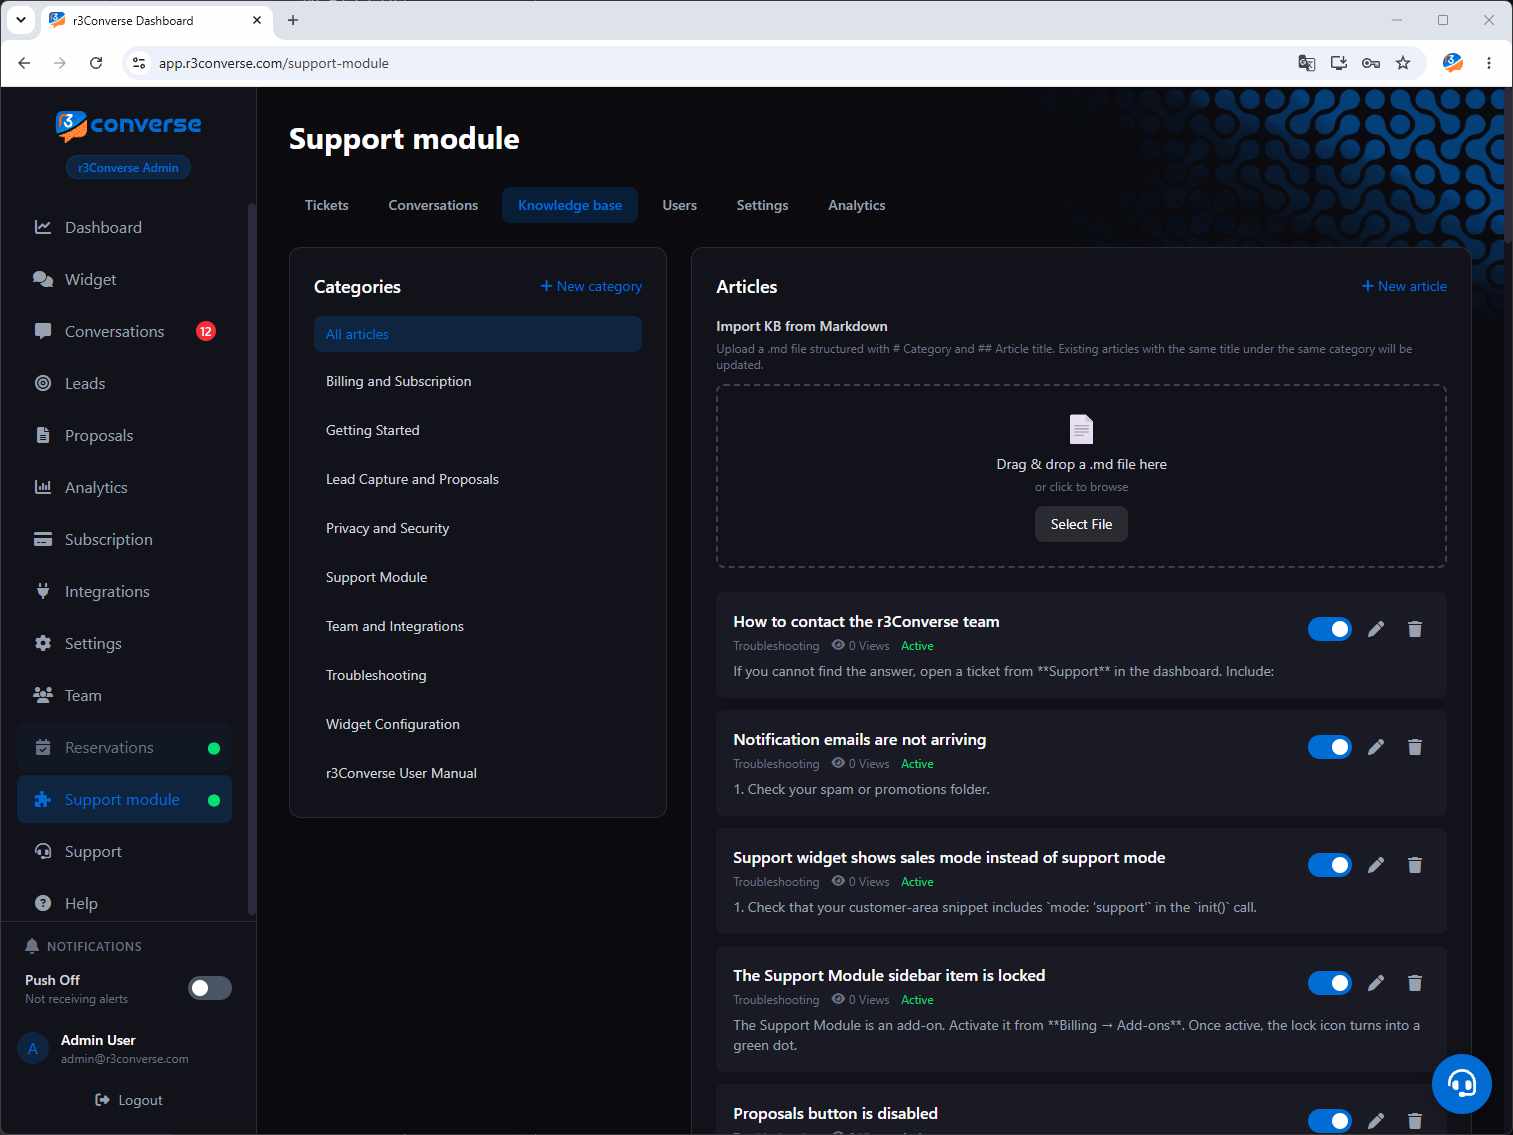Toggle off 'Support widget shows sales mode' article
1513x1135 pixels.
tap(1330, 865)
